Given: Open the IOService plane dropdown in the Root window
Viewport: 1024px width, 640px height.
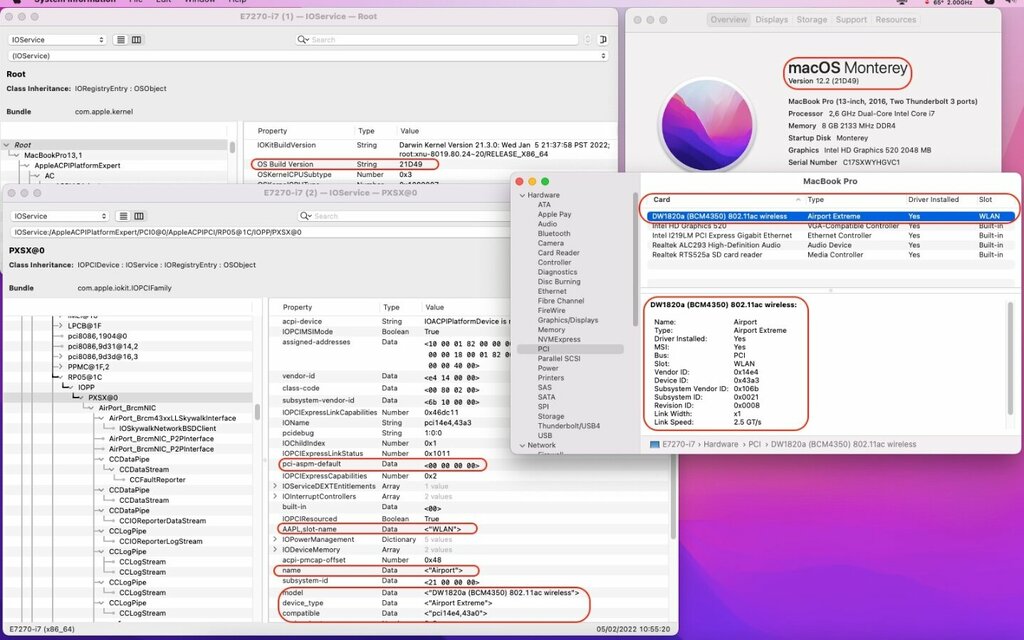Looking at the screenshot, I should (x=58, y=40).
